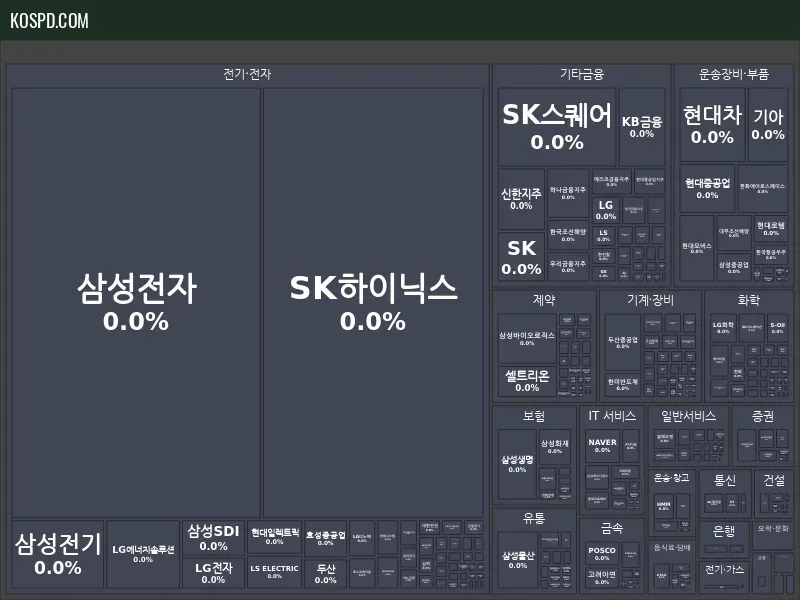
Task: Open the 현대차 stock tile
Action: click(712, 125)
